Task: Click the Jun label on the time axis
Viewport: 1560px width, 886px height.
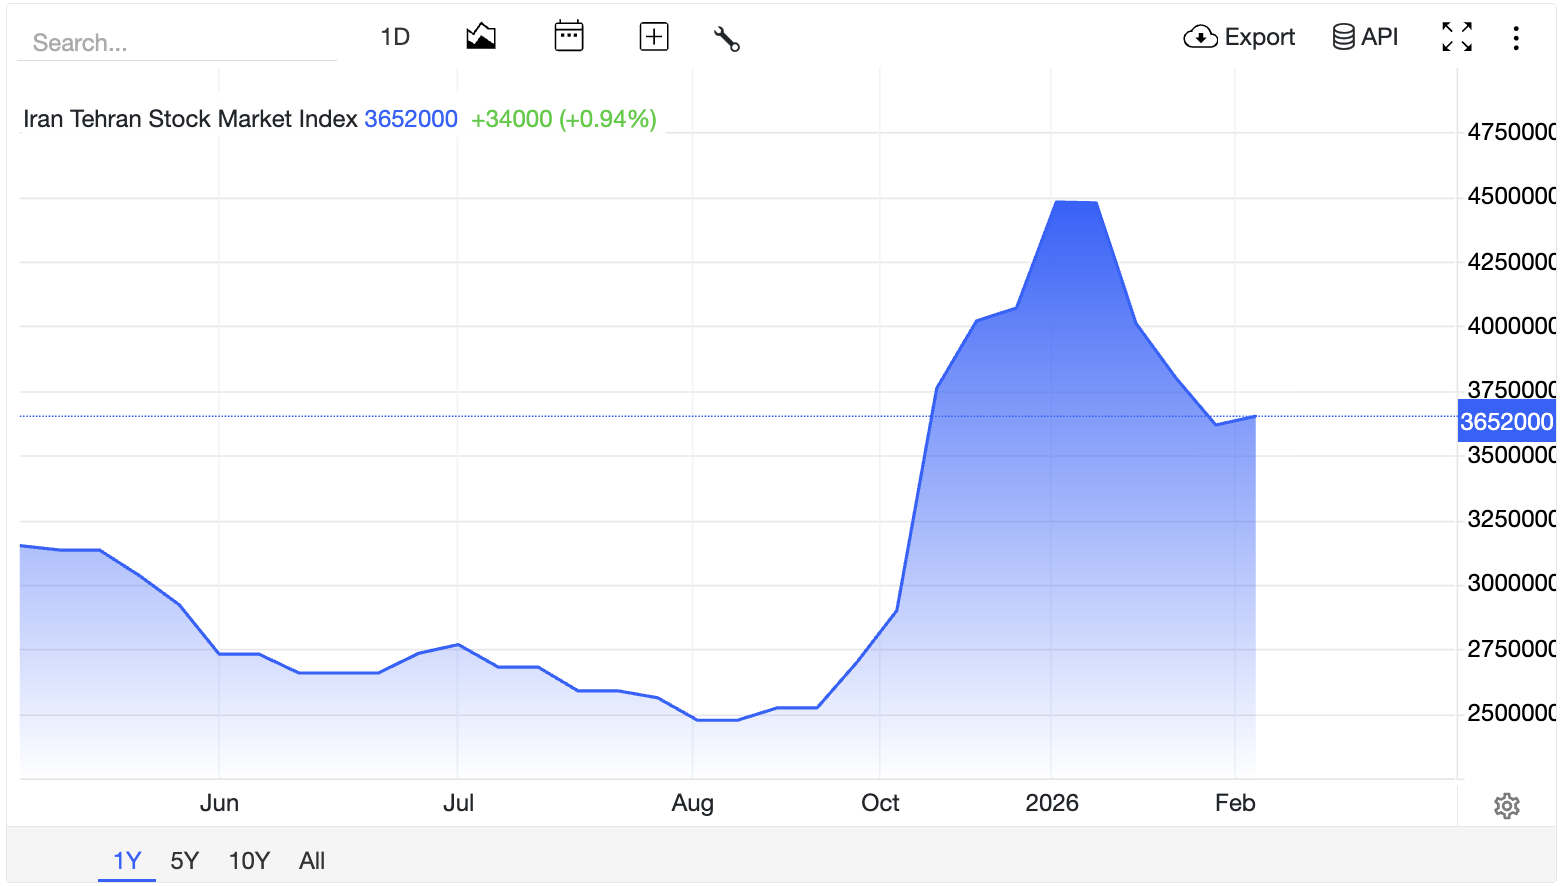Action: coord(219,803)
